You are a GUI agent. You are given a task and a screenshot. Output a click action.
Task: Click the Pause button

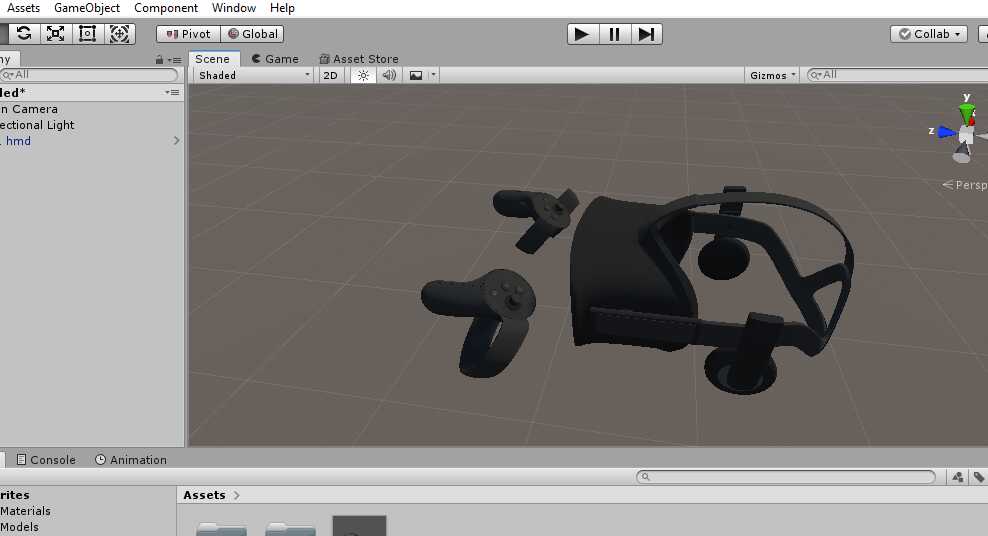tap(614, 34)
